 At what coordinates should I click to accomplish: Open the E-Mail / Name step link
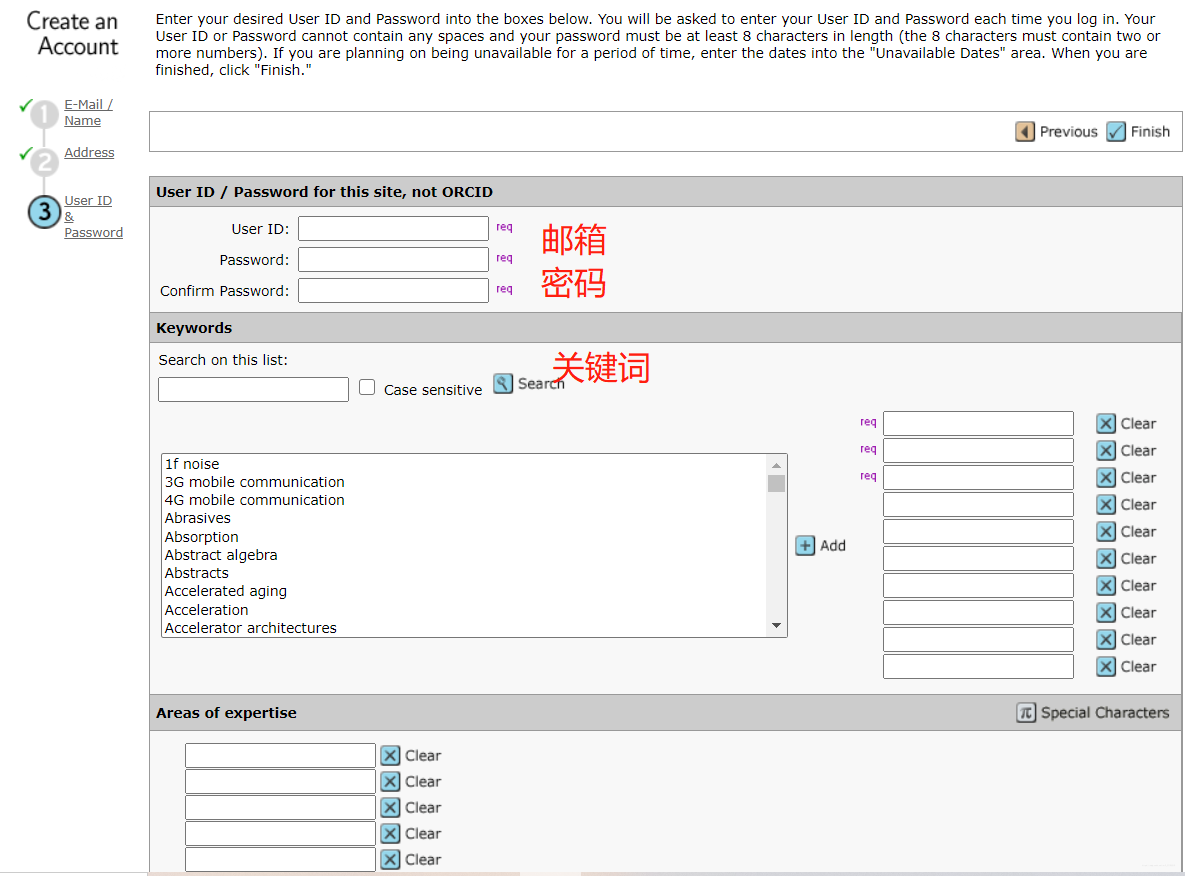point(88,113)
